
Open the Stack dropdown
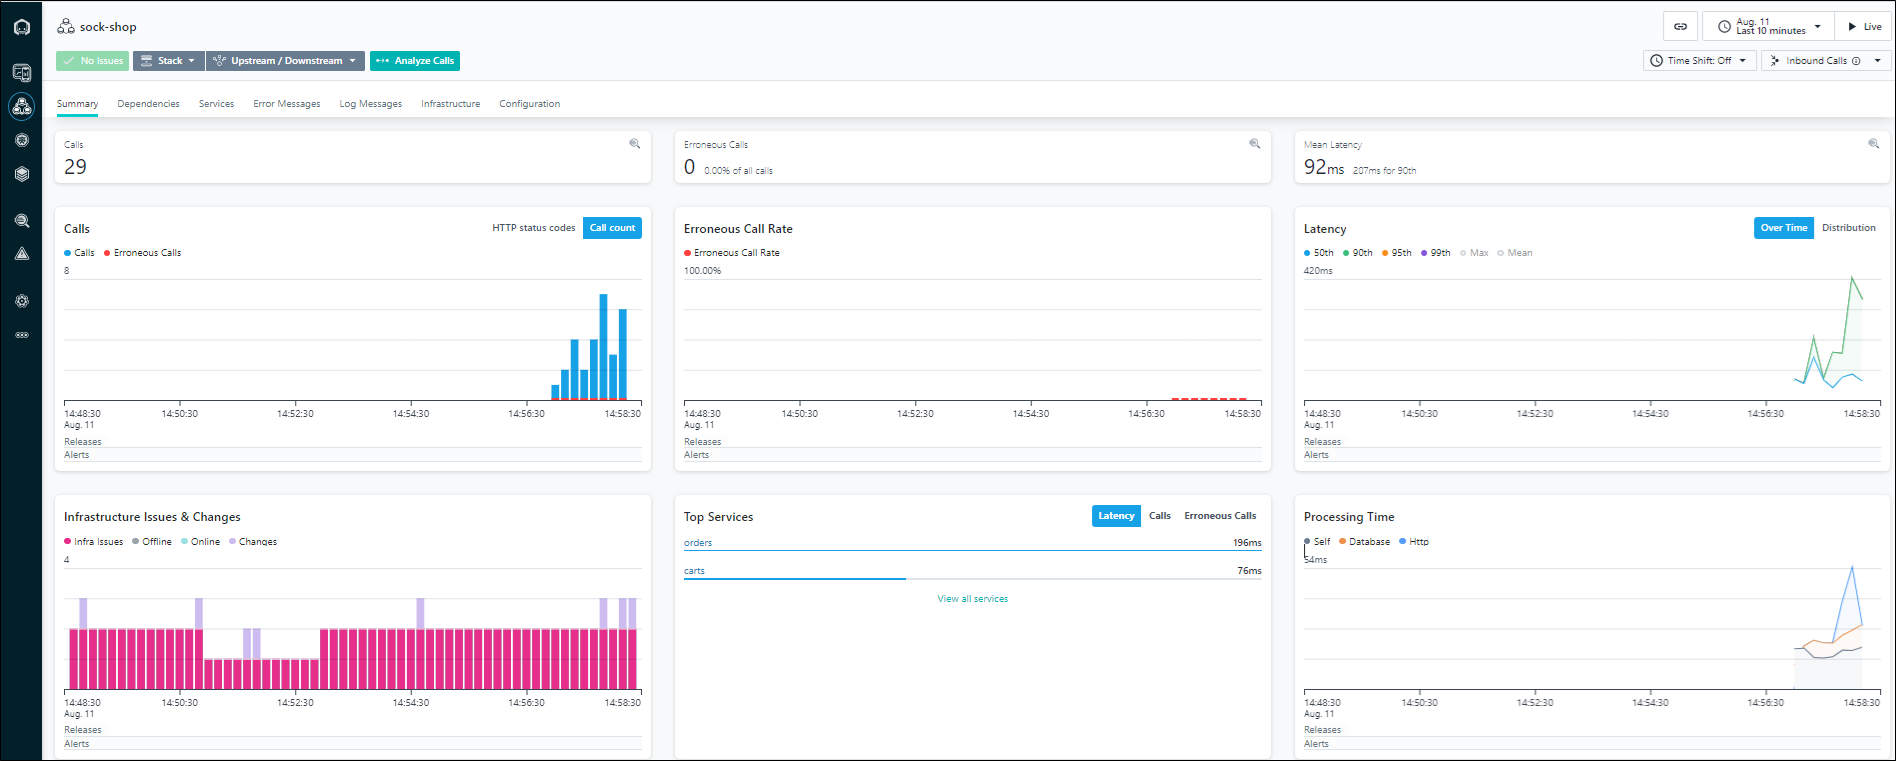[168, 61]
